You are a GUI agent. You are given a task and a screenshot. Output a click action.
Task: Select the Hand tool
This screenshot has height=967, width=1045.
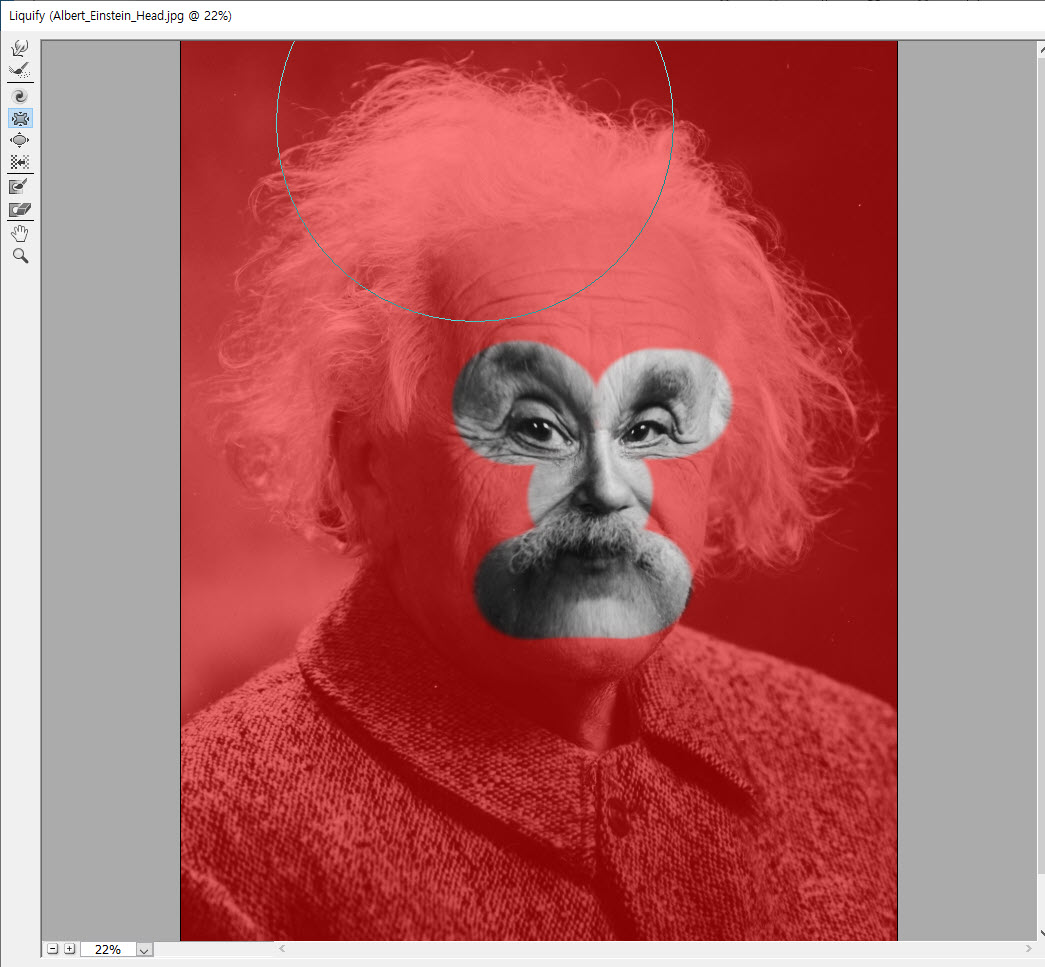point(20,233)
